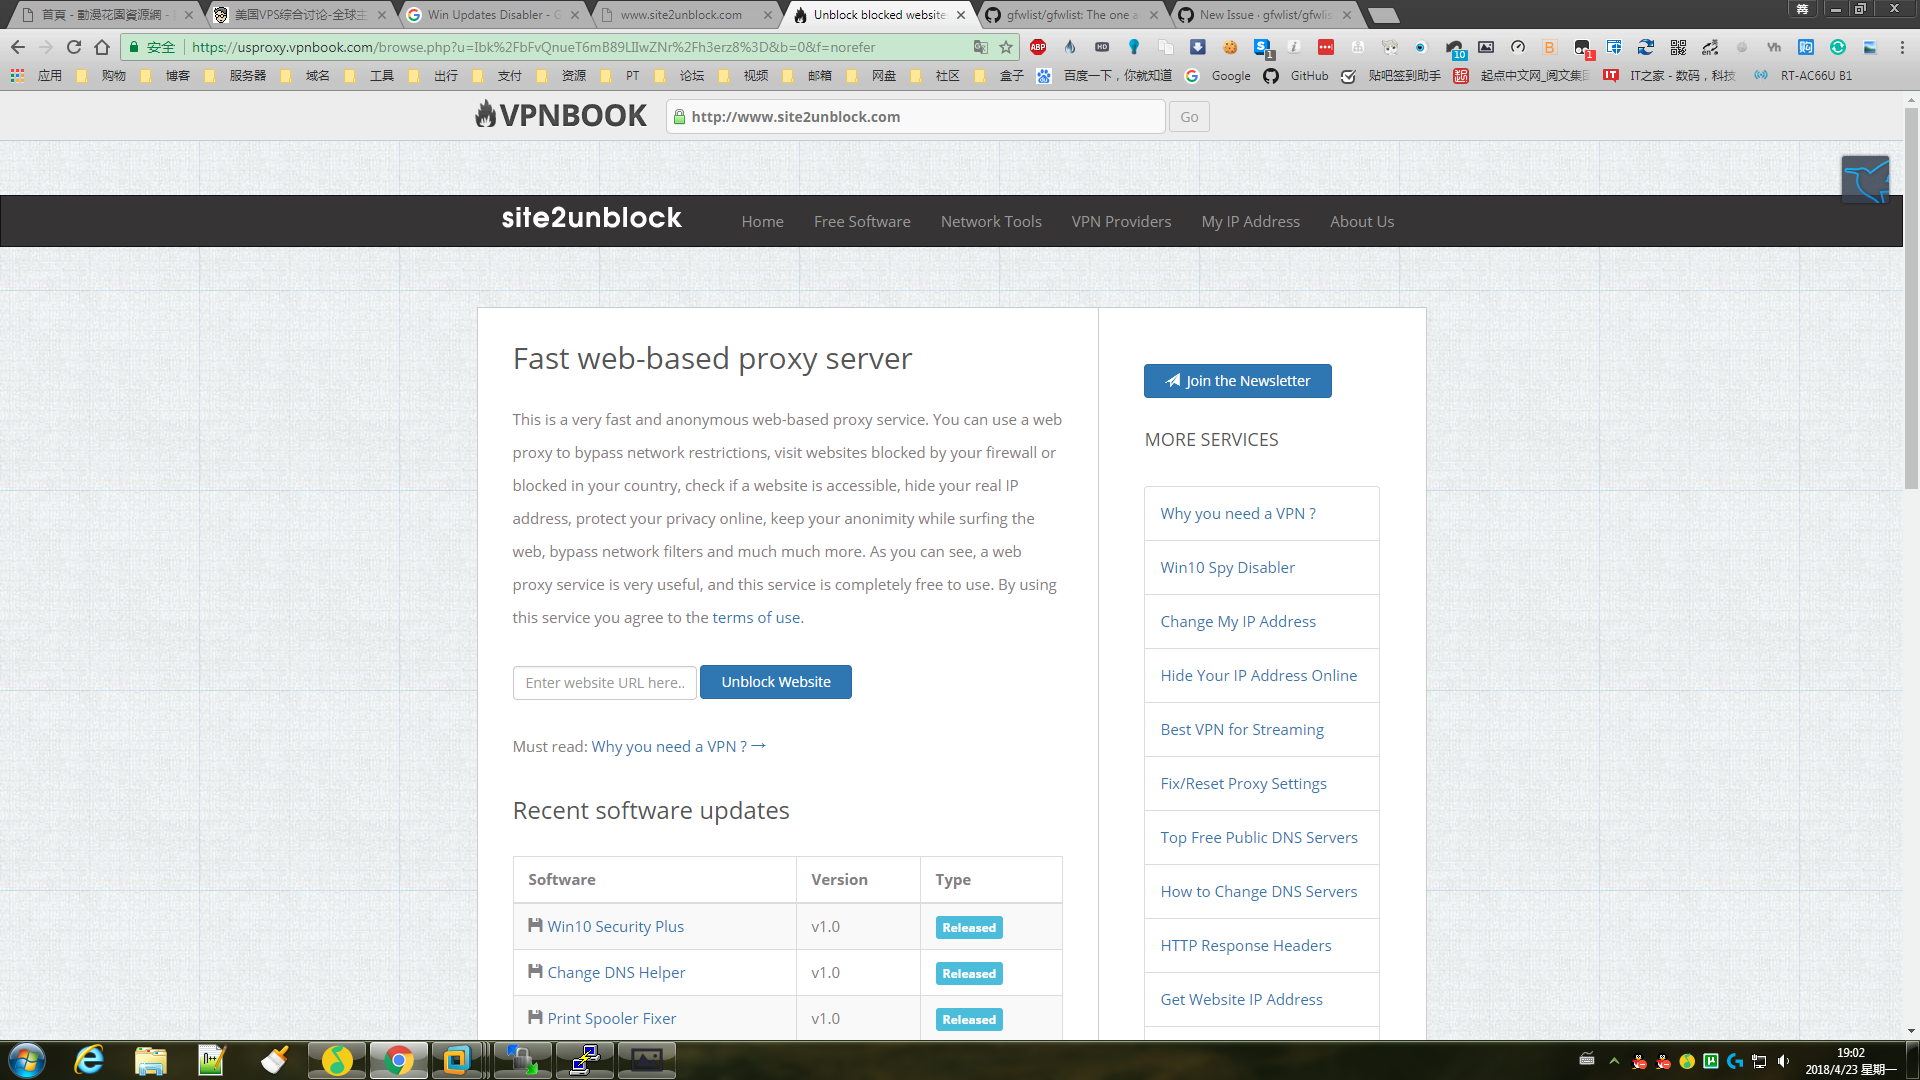Click the blue download manager extension icon
The width and height of the screenshot is (1920, 1080).
[x=1198, y=47]
